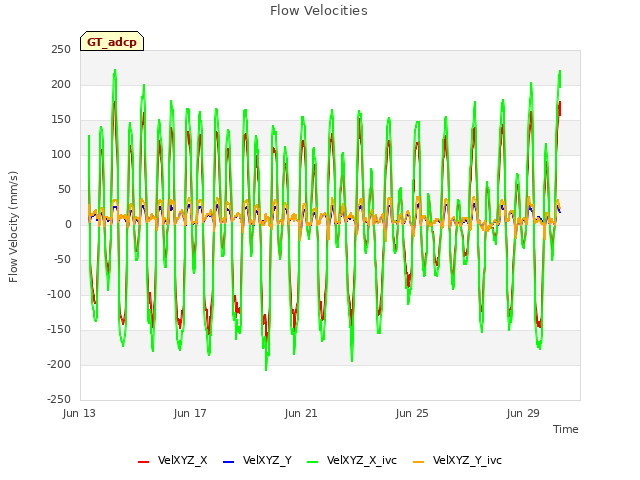Image resolution: width=640 pixels, height=480 pixels.
Task: Click blue VelXYZ_Y legend color marker
Action: coord(229,462)
